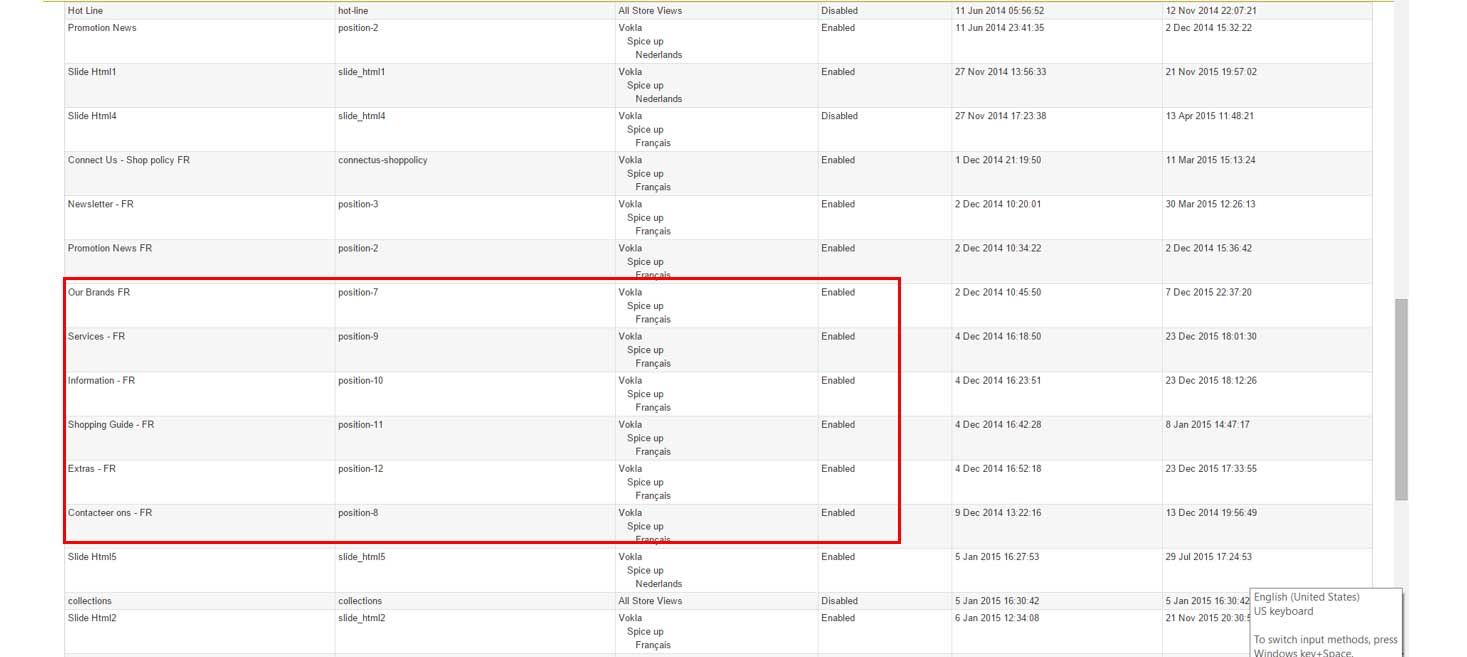Select the position-11 identifier cell
Screen dimensions: 1467x657
tap(360, 425)
